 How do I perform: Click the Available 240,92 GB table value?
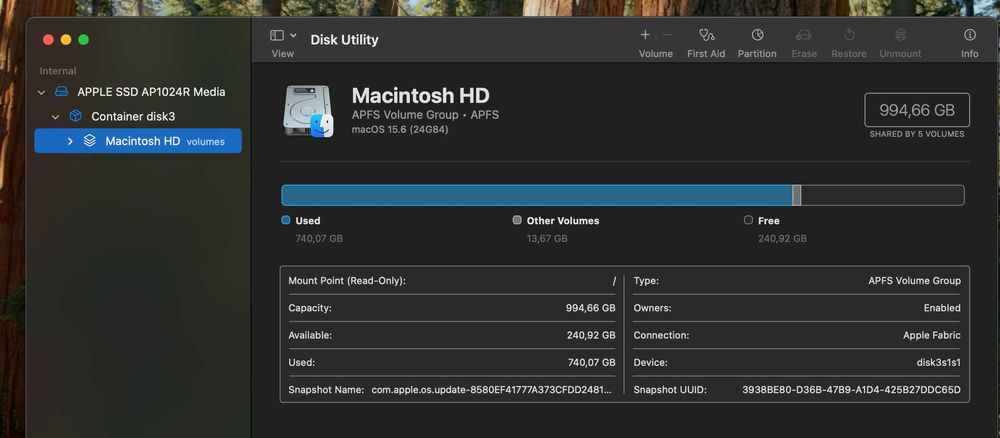pos(591,335)
